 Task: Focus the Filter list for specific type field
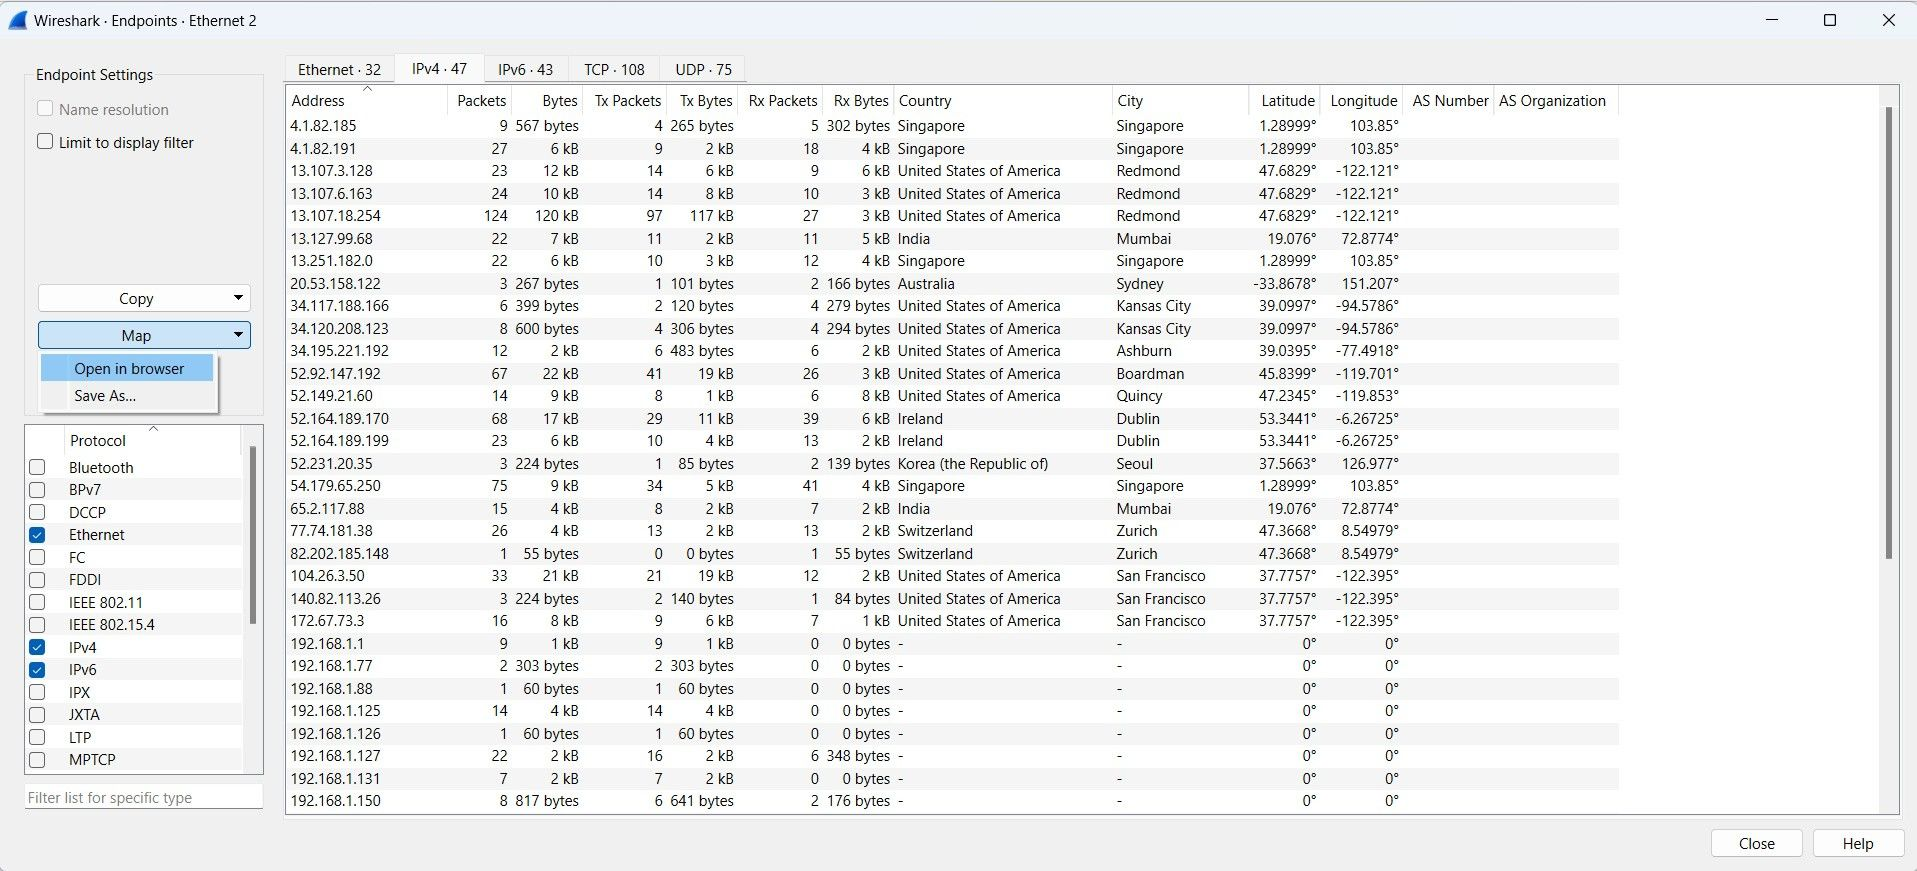(x=143, y=797)
